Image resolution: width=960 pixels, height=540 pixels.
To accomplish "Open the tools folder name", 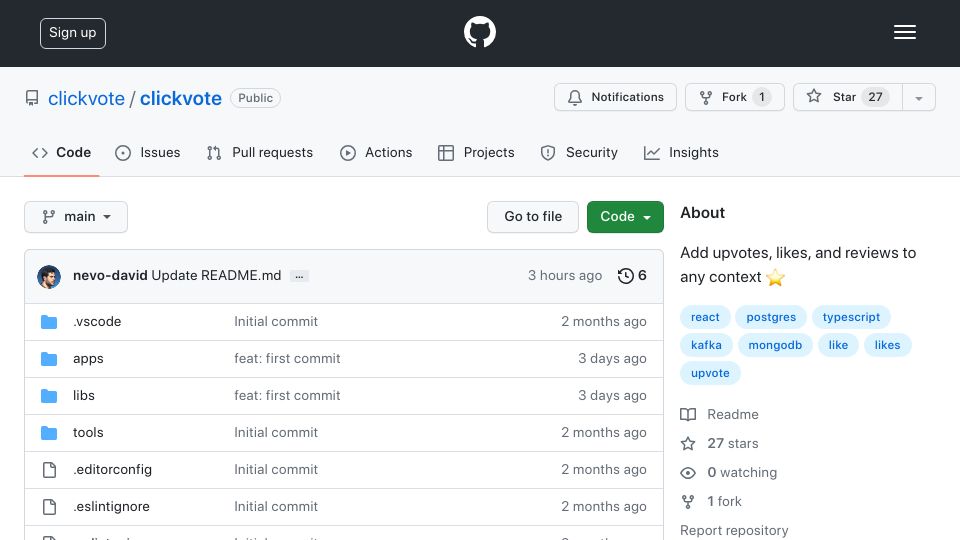I will [88, 432].
